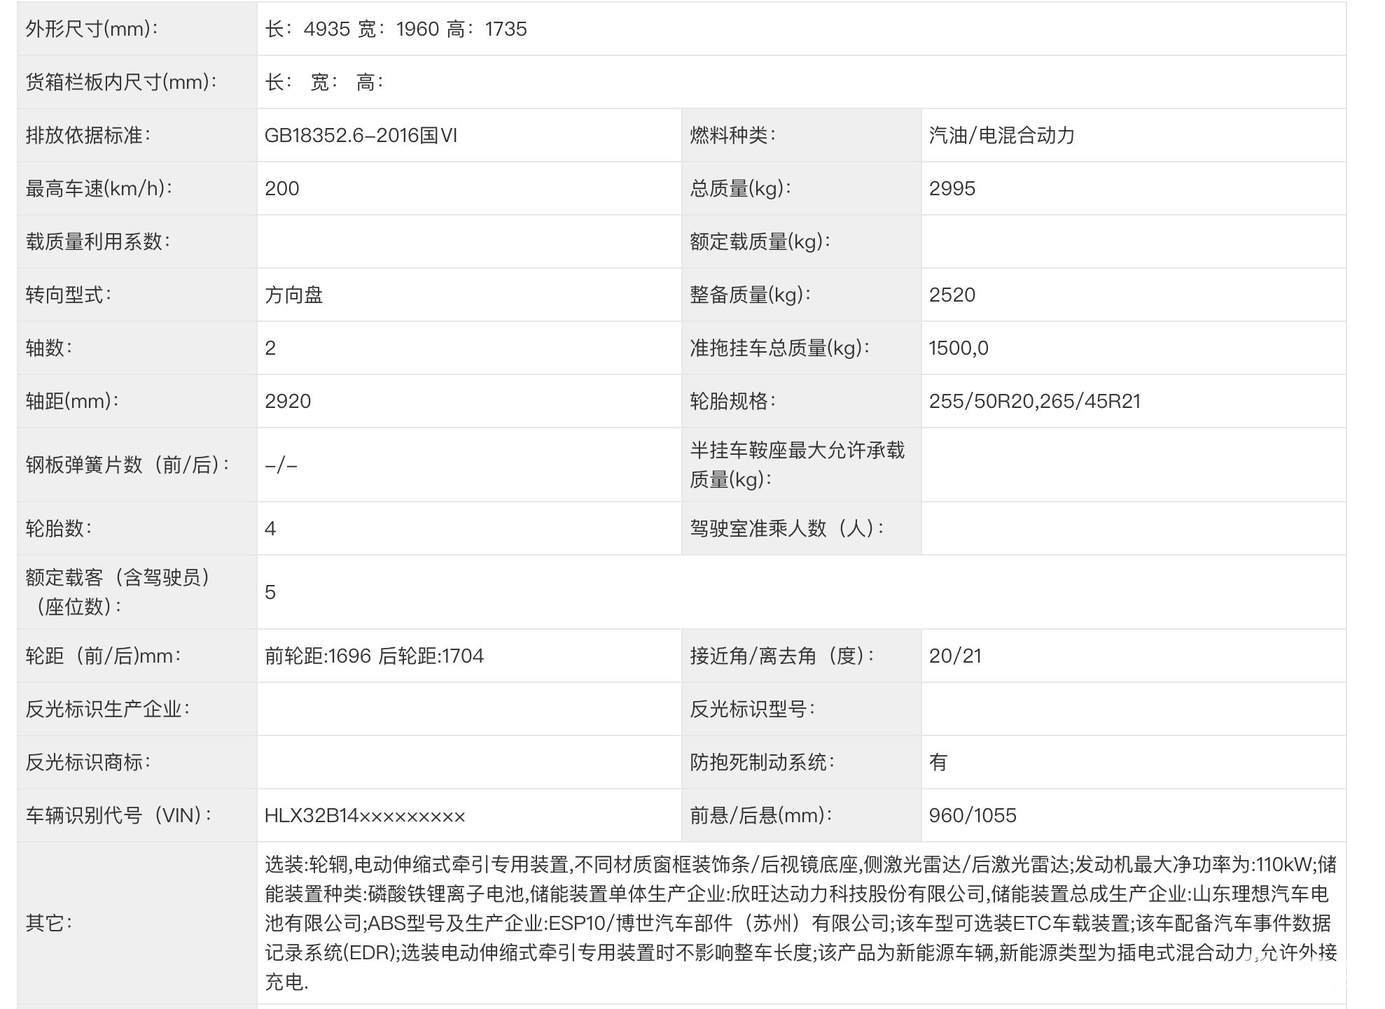Select the tire spec 255/50R20,265/45R21
1385x1009 pixels.
click(x=1034, y=401)
